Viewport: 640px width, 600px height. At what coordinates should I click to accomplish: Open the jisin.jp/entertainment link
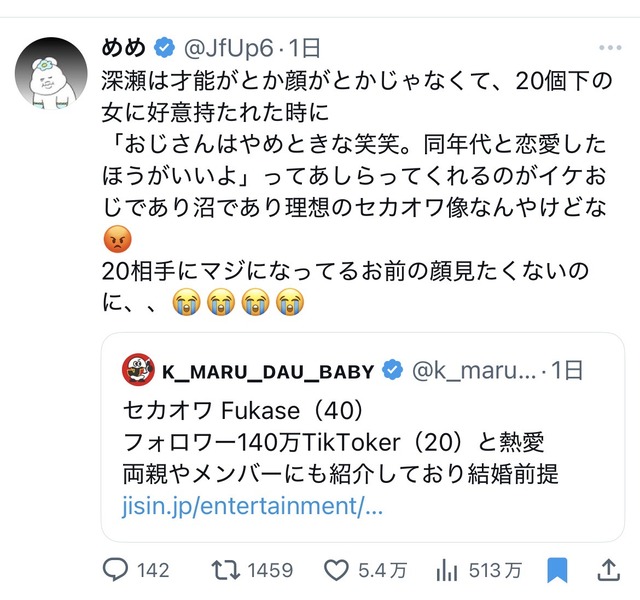point(252,507)
